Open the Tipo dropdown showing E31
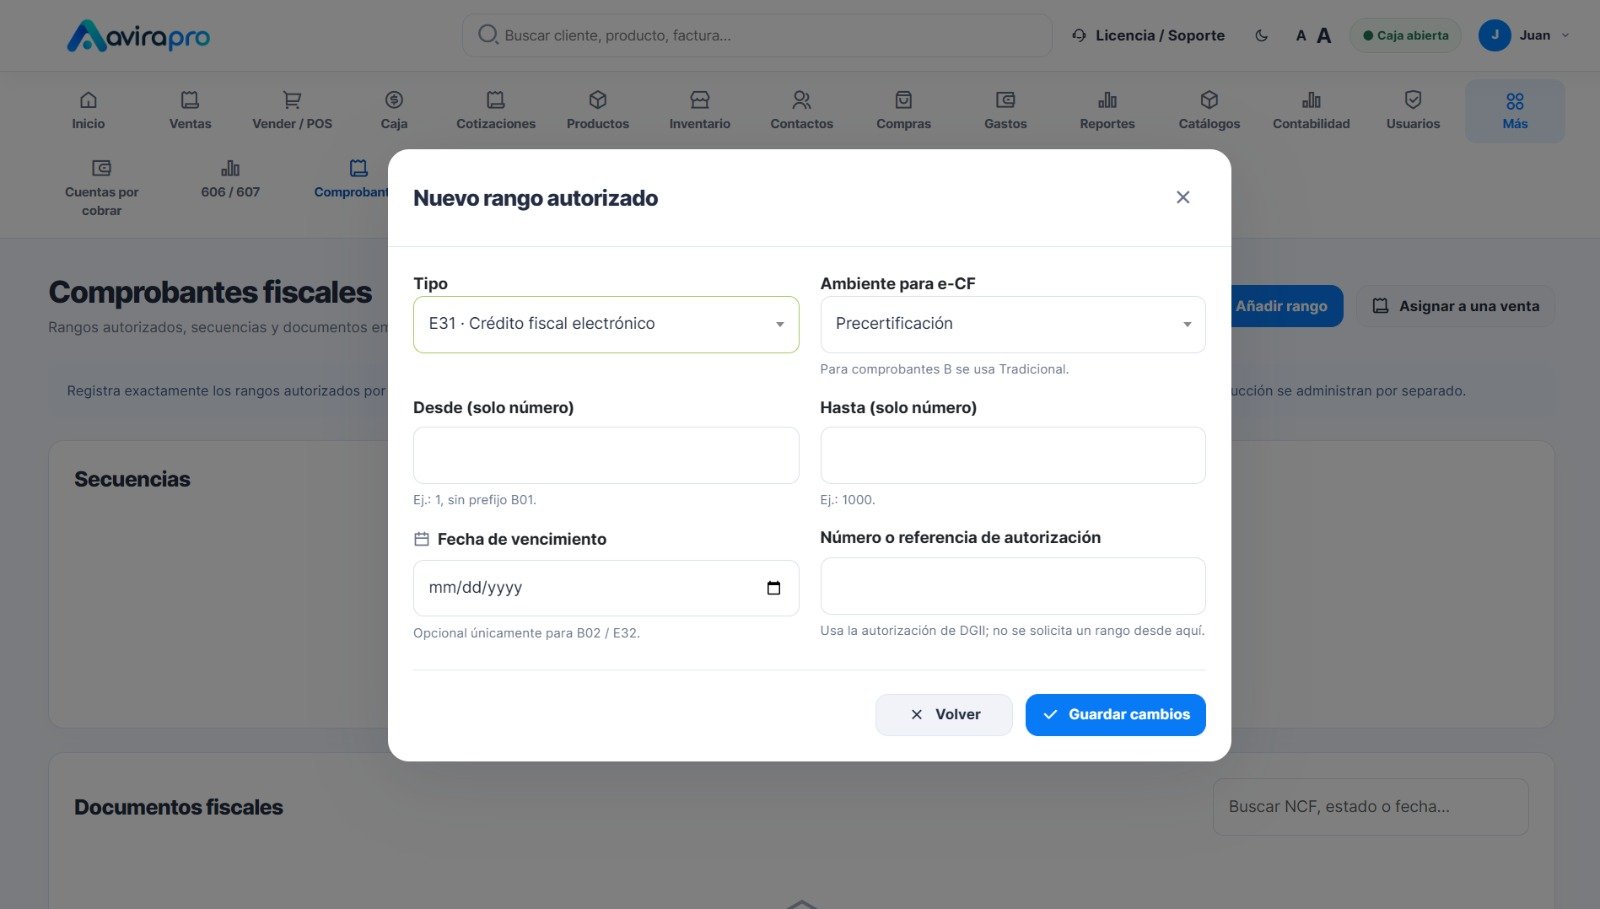This screenshot has width=1600, height=909. (606, 324)
